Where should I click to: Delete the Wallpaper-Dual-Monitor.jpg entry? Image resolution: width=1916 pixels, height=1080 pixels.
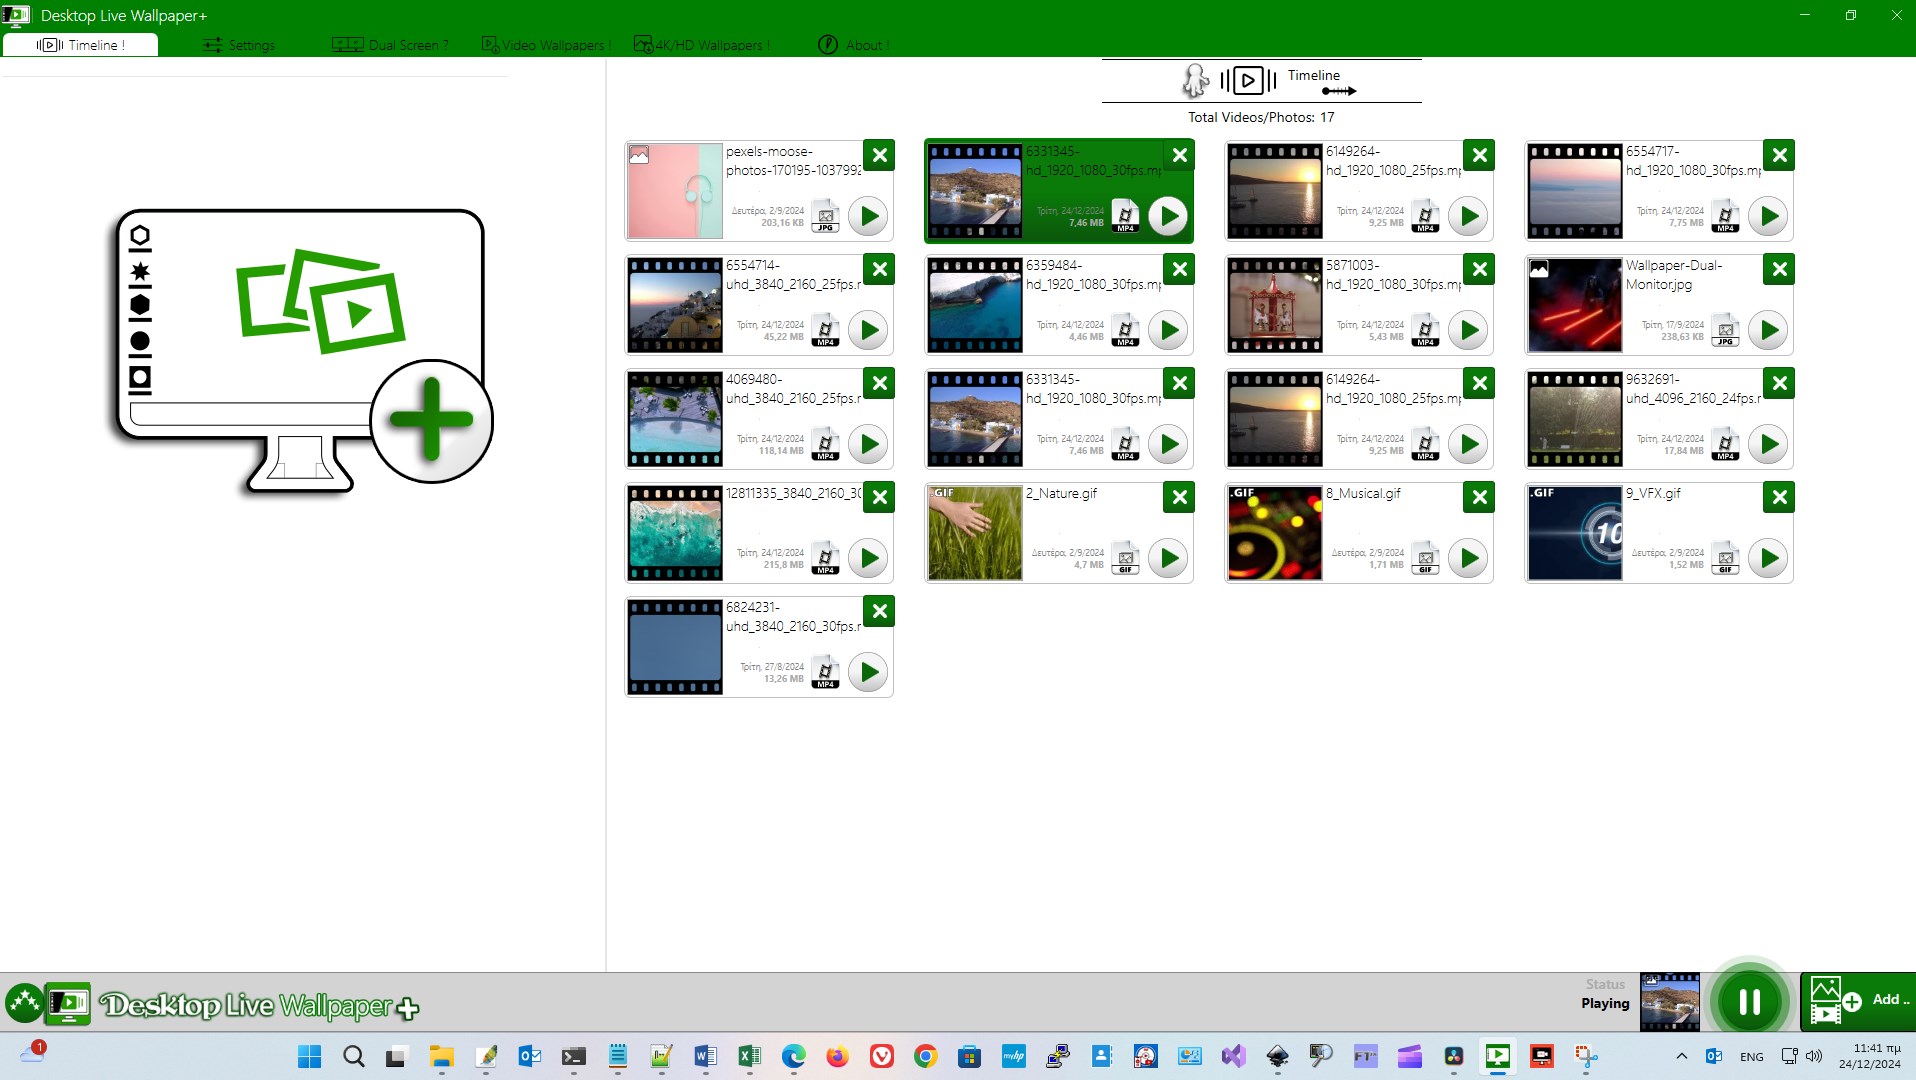pos(1779,268)
